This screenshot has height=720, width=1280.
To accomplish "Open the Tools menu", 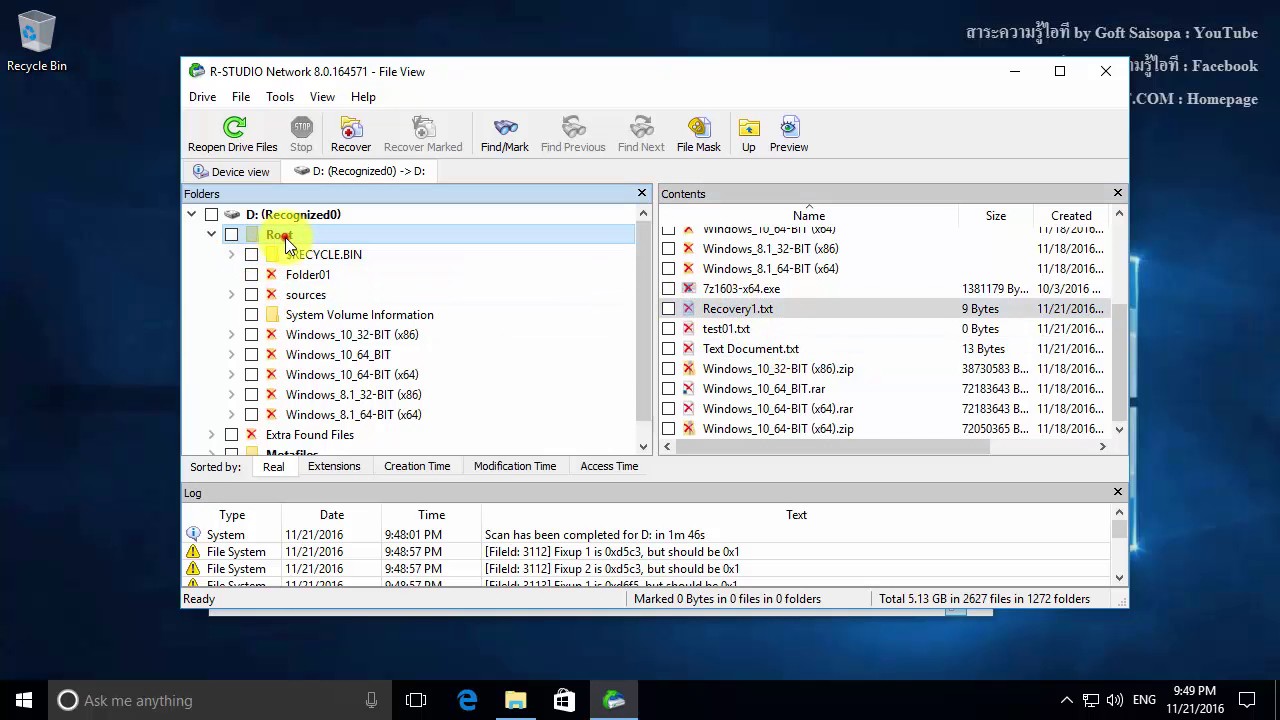I will click(x=280, y=96).
